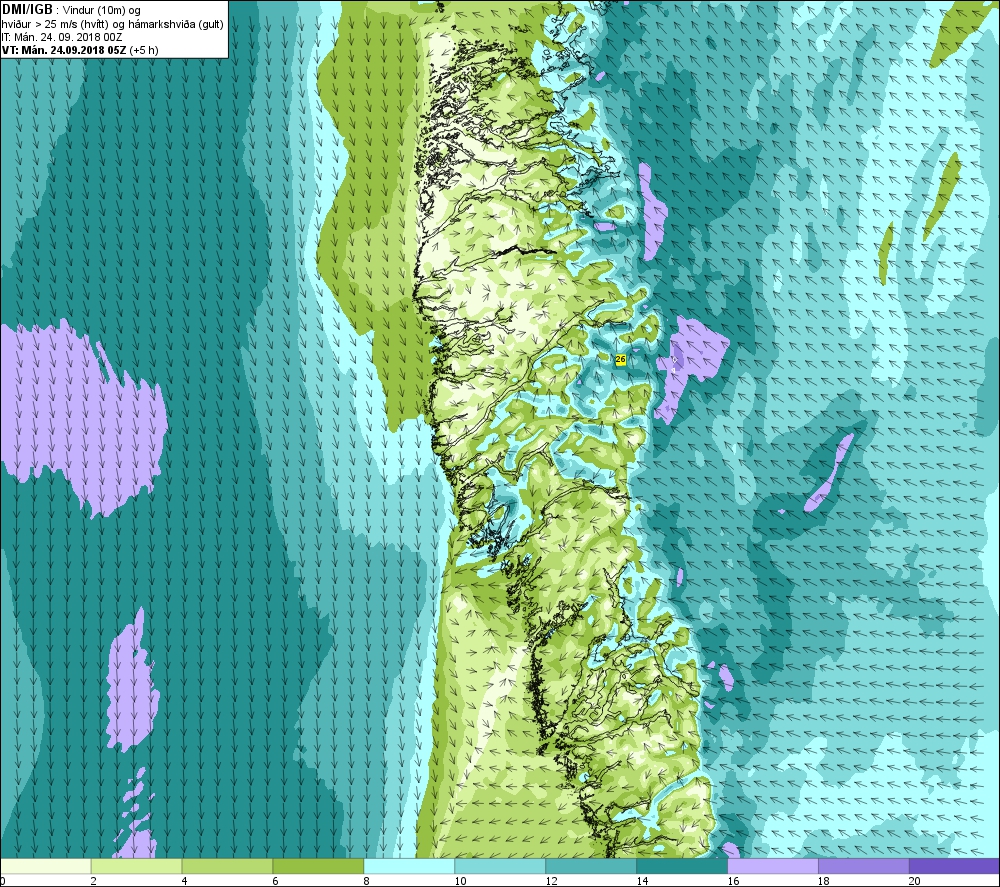Click the scale value 16
Image resolution: width=1000 pixels, height=887 pixels.
[733, 881]
